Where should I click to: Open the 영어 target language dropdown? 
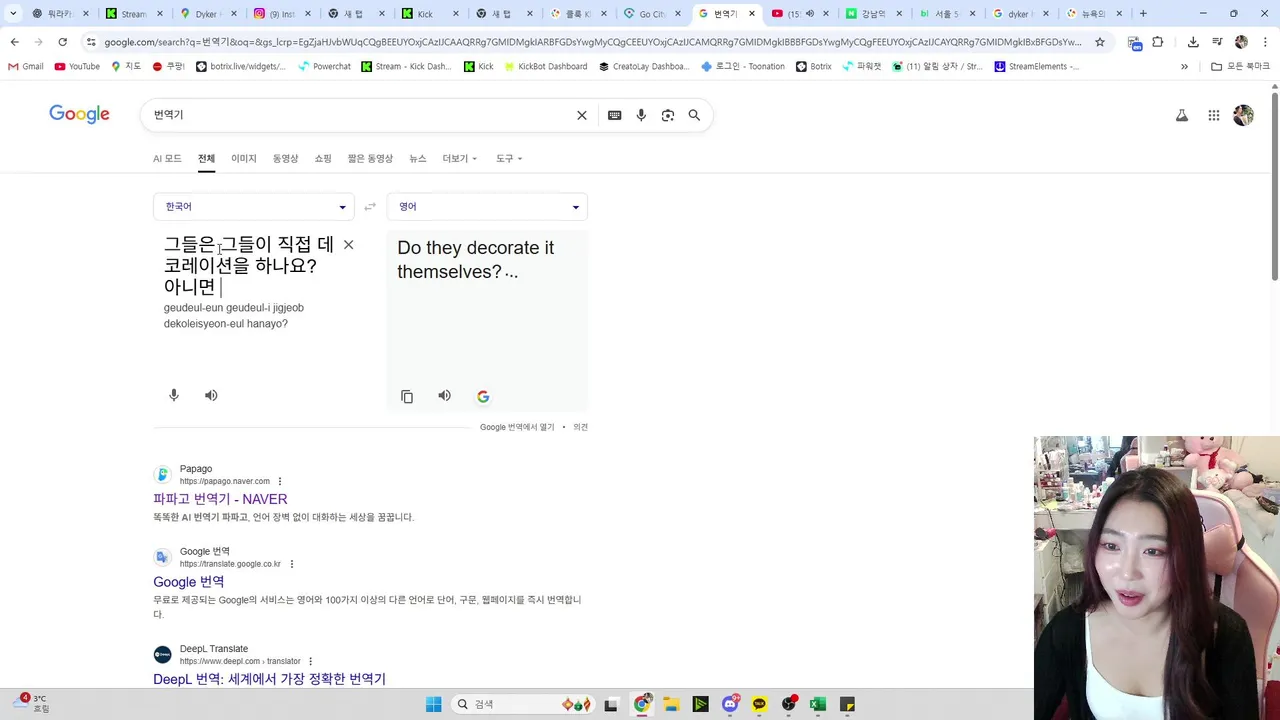(487, 207)
